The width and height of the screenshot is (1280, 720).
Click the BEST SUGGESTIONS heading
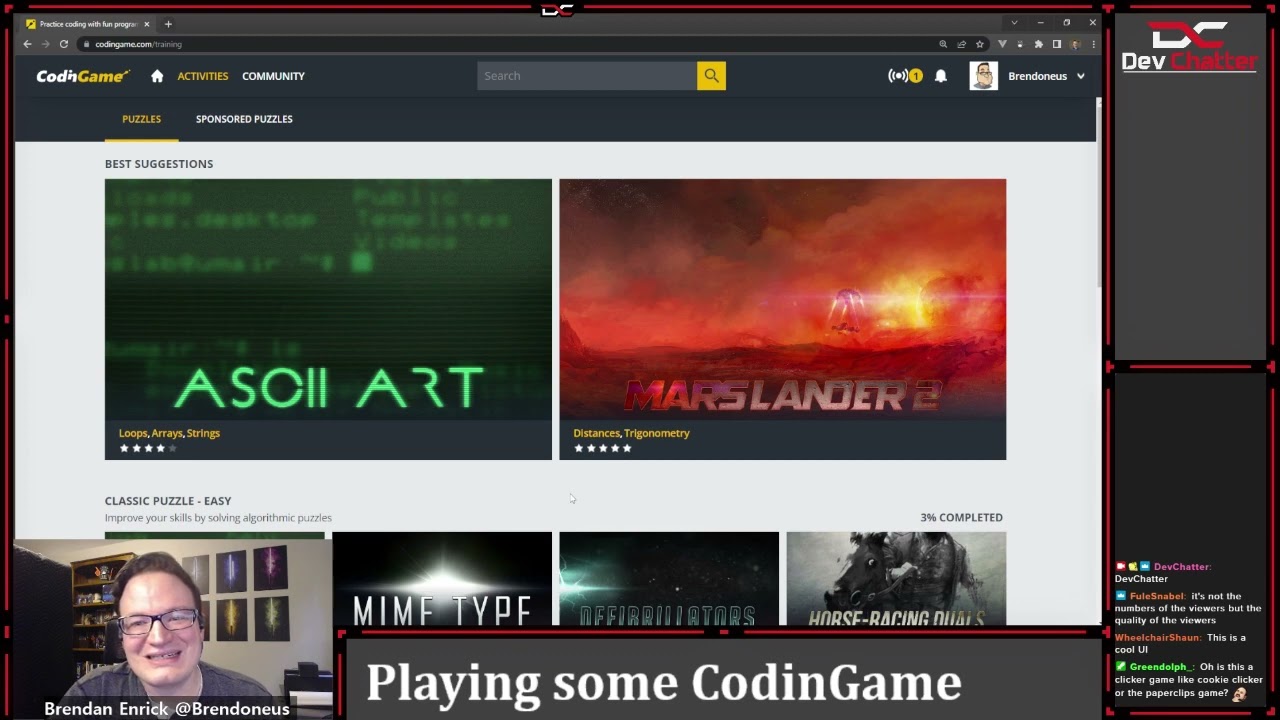pyautogui.click(x=159, y=164)
